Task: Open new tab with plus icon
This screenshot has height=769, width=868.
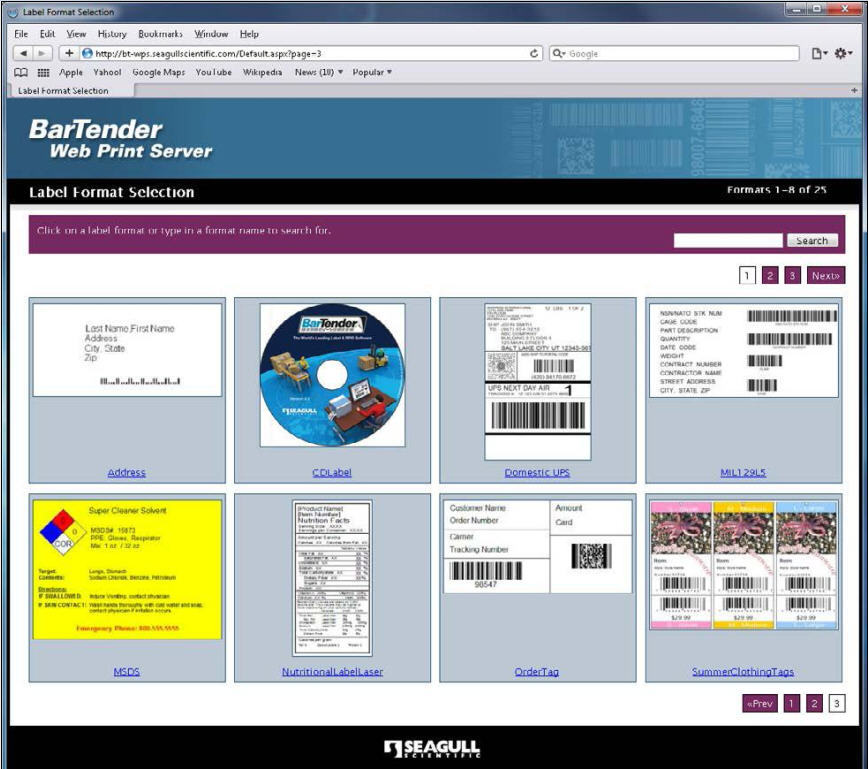Action: pos(854,91)
